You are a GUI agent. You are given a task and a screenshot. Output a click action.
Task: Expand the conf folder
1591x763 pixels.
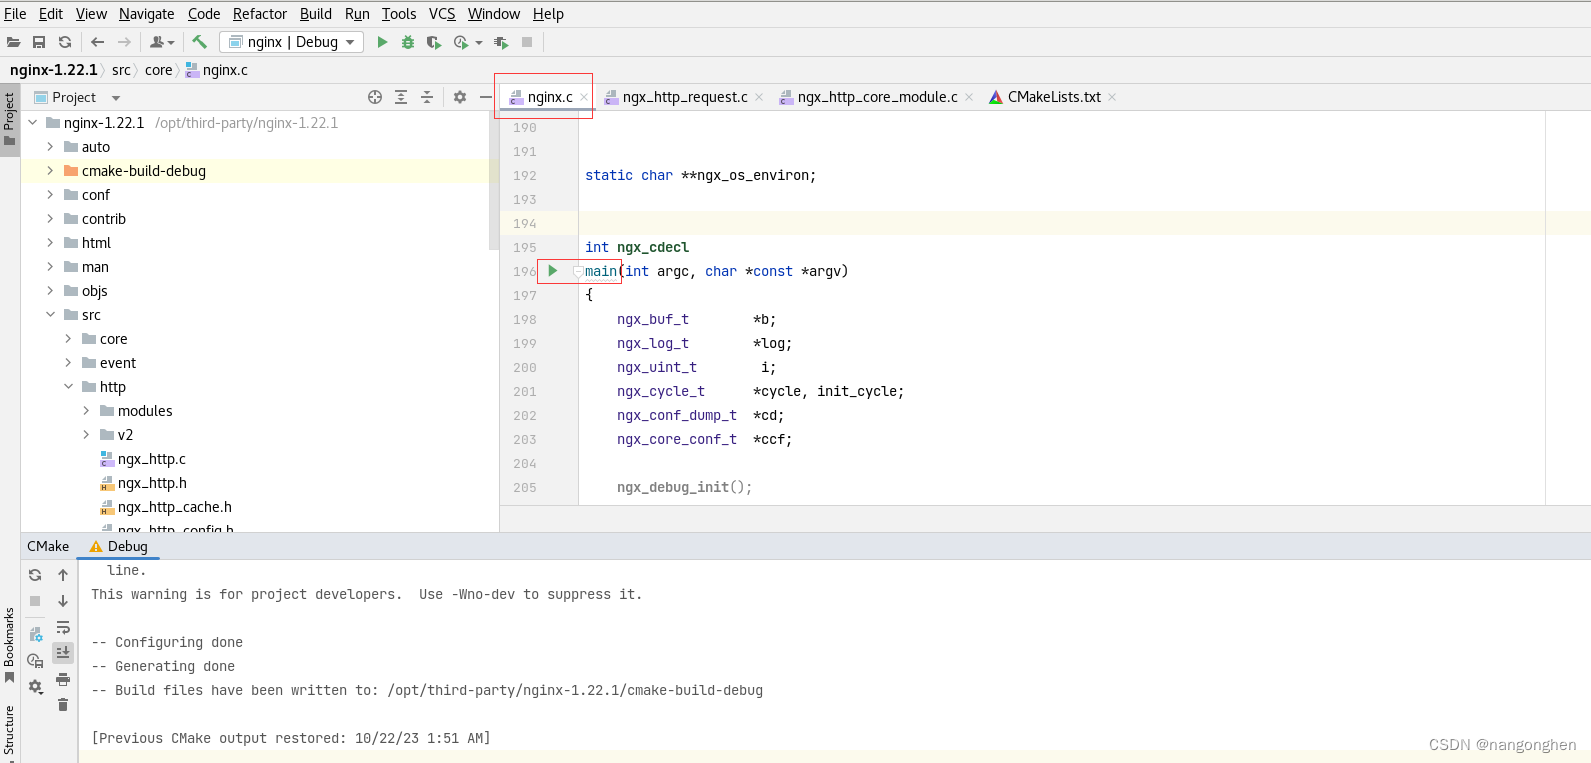click(50, 195)
